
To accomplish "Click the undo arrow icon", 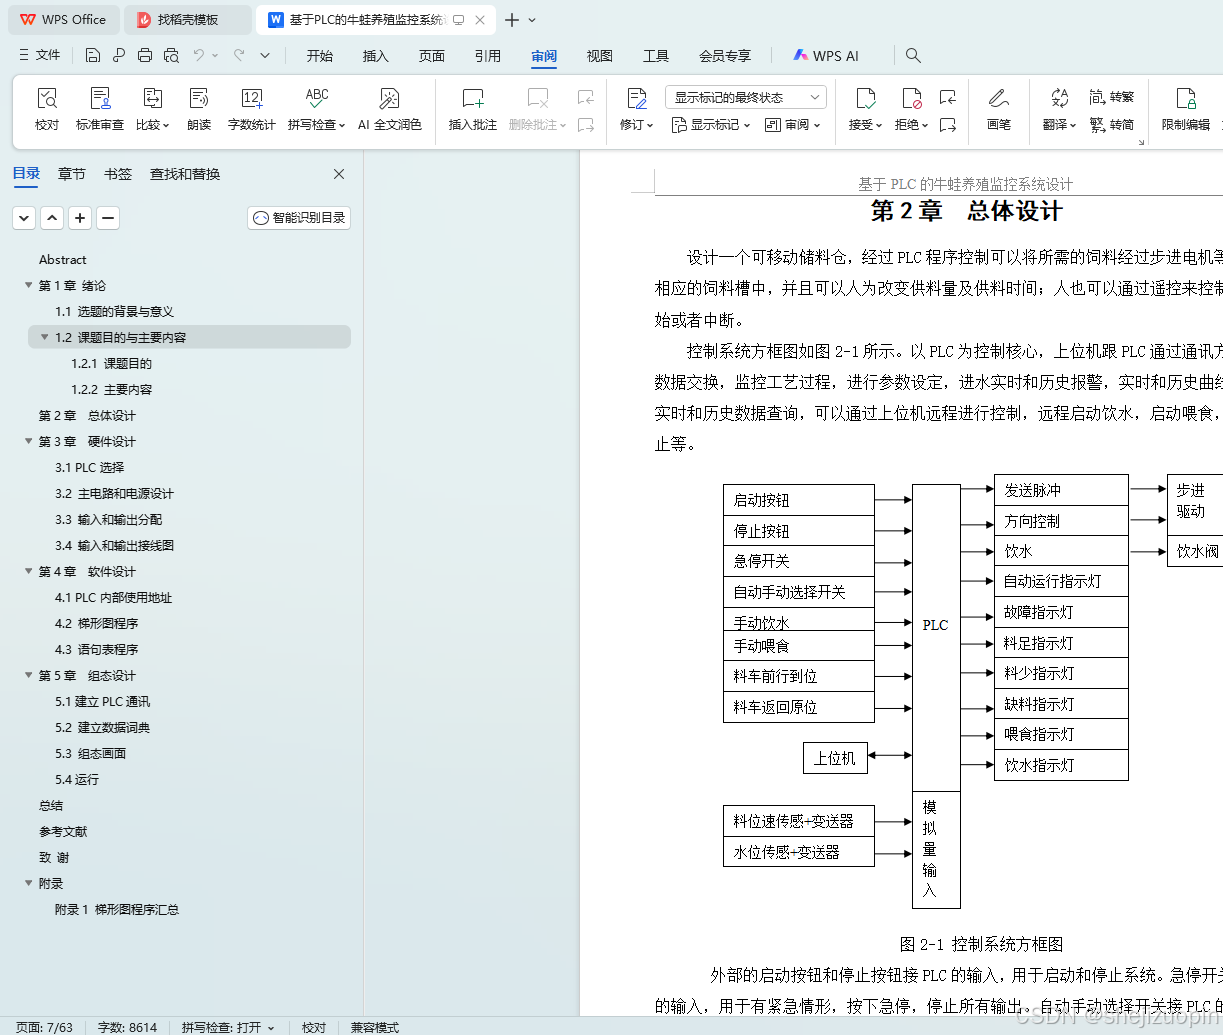I will click(x=199, y=55).
